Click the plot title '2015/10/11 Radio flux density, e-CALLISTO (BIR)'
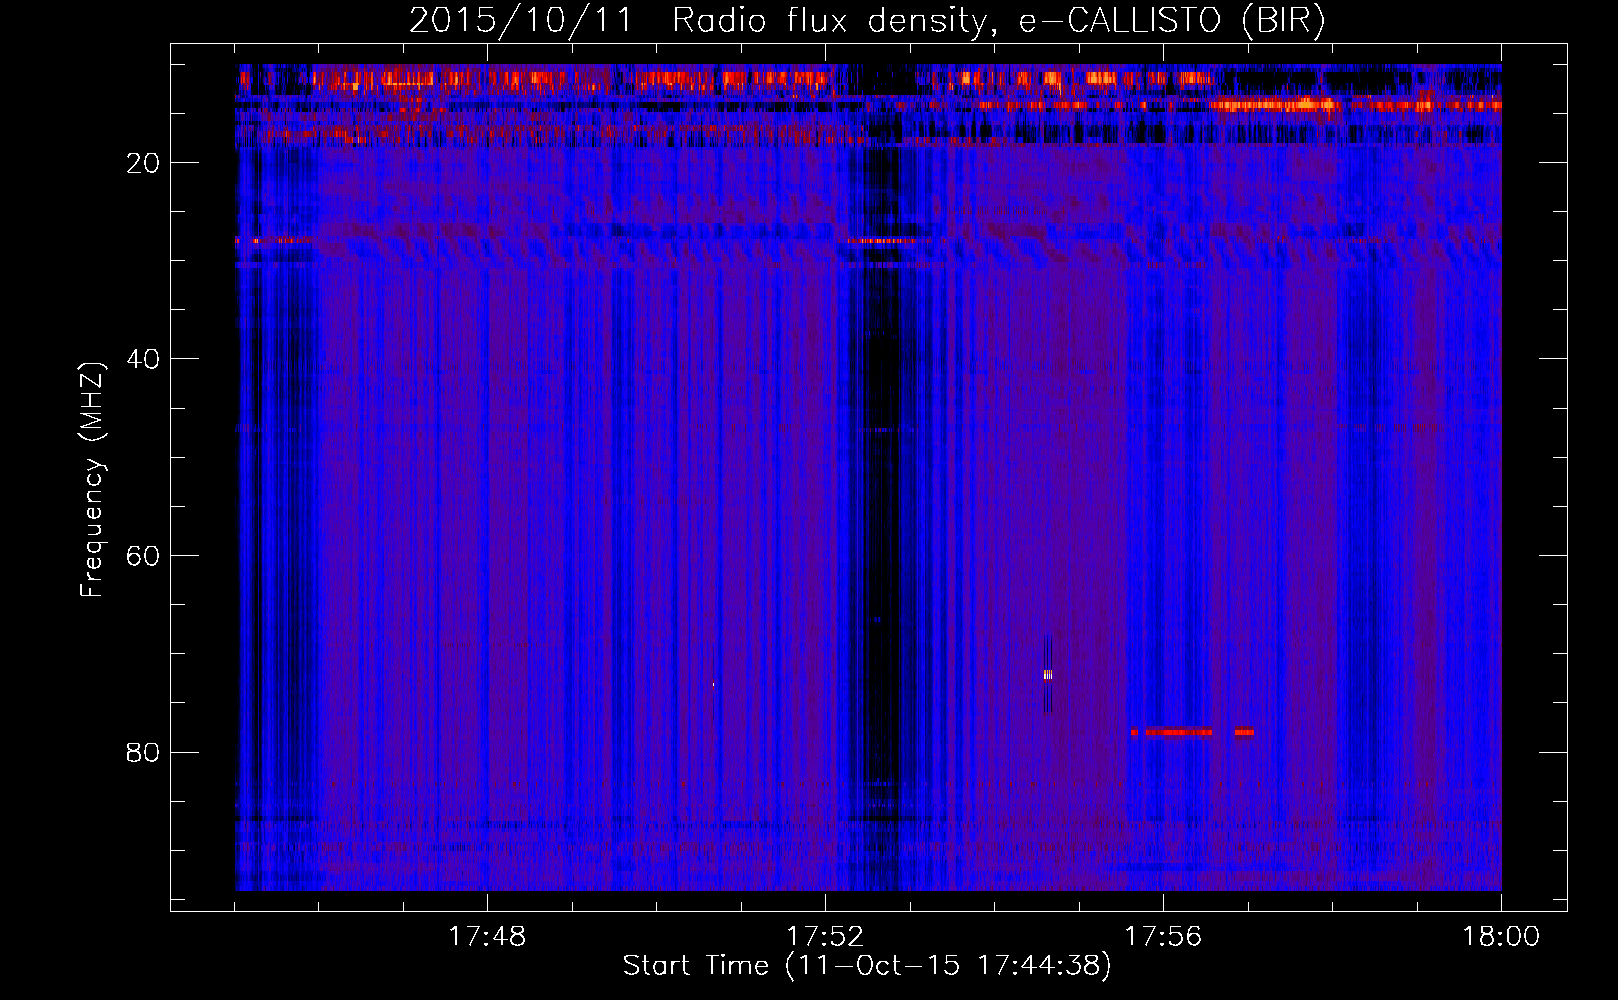 coord(867,20)
